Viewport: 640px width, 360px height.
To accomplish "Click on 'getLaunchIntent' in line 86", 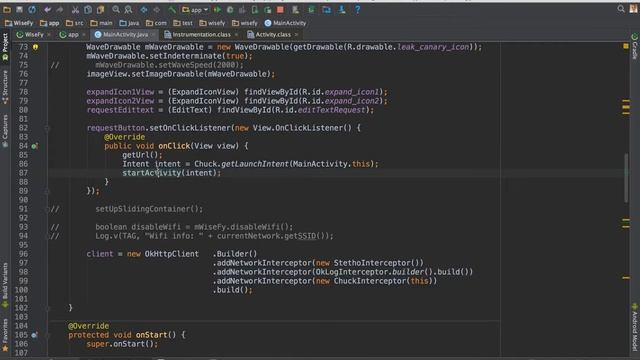I will click(x=255, y=164).
